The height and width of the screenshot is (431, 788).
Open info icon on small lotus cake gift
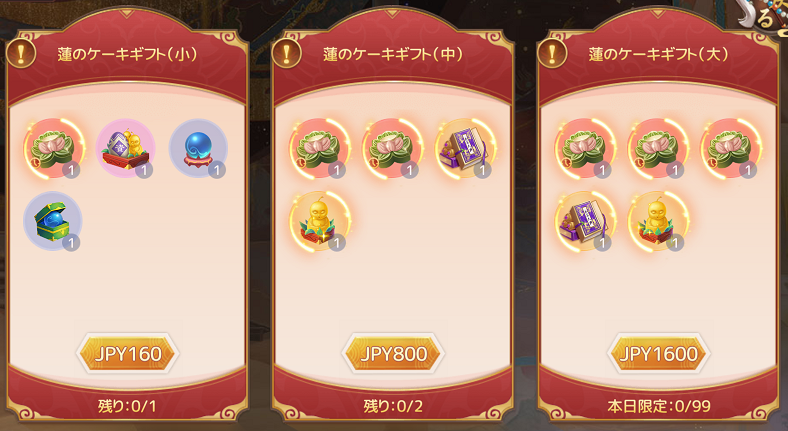[21, 53]
